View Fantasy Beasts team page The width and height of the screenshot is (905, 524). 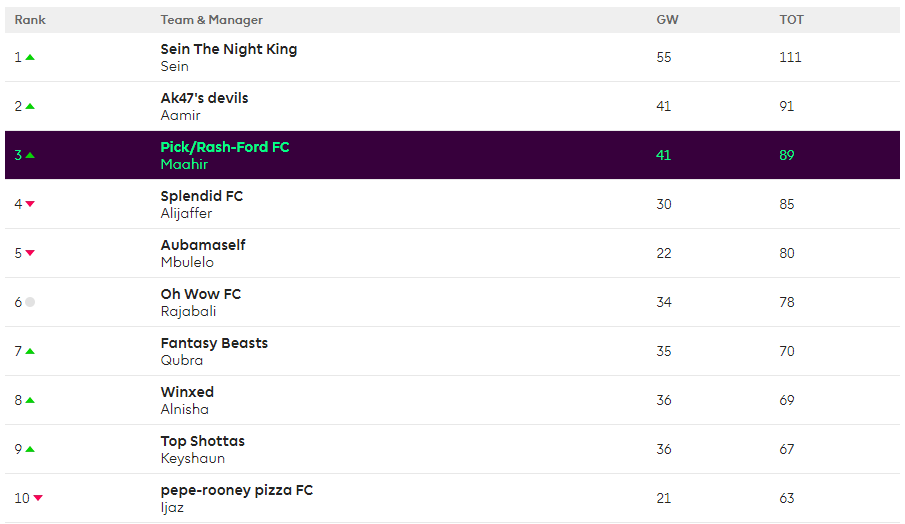[214, 343]
